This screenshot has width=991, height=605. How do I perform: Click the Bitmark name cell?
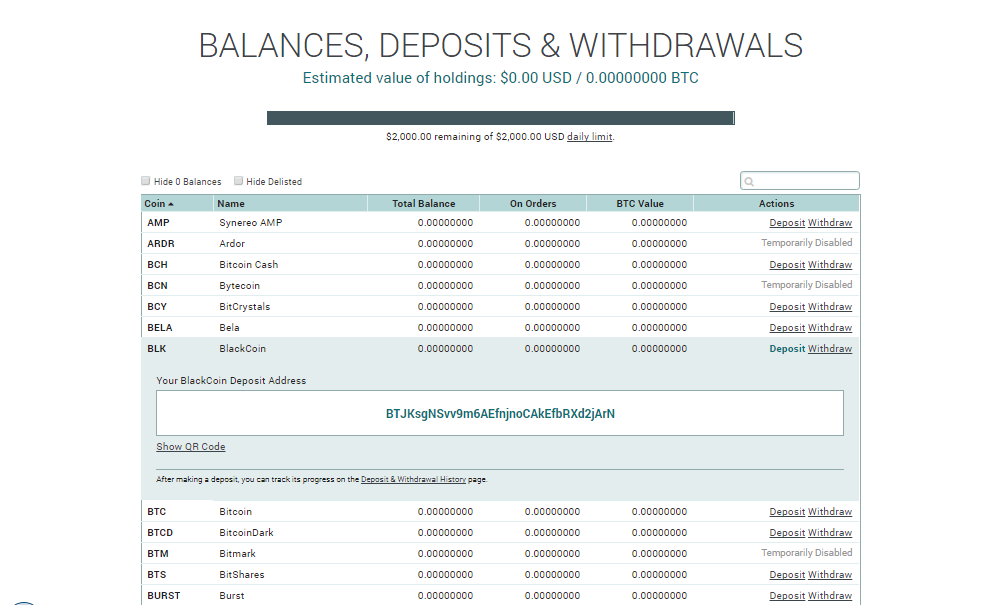pos(237,553)
